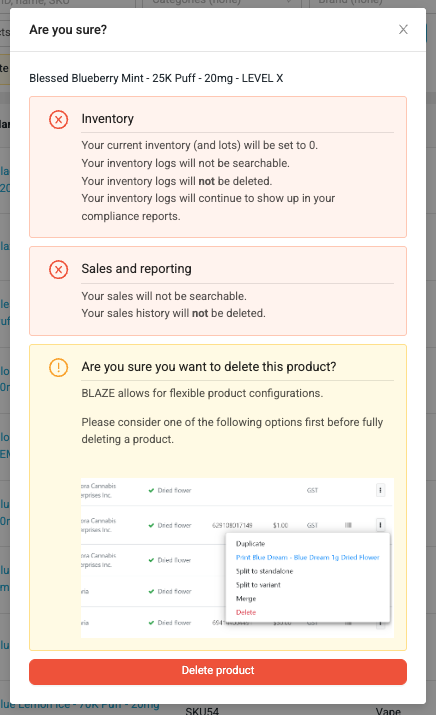This screenshot has height=715, width=436.
Task: Select Duplicate in the example menu
Action: [x=250, y=544]
